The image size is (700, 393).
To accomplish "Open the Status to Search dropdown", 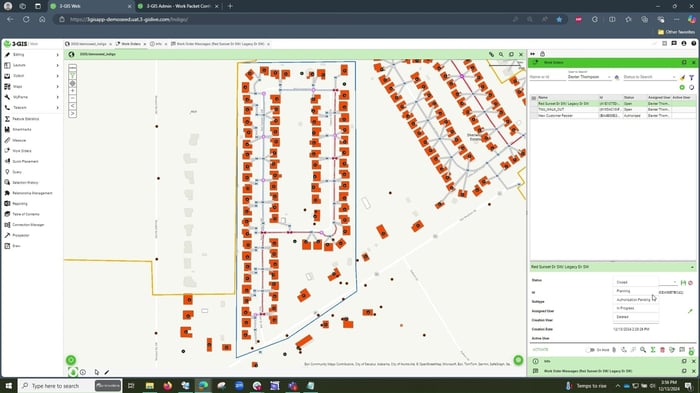I will 649,77.
